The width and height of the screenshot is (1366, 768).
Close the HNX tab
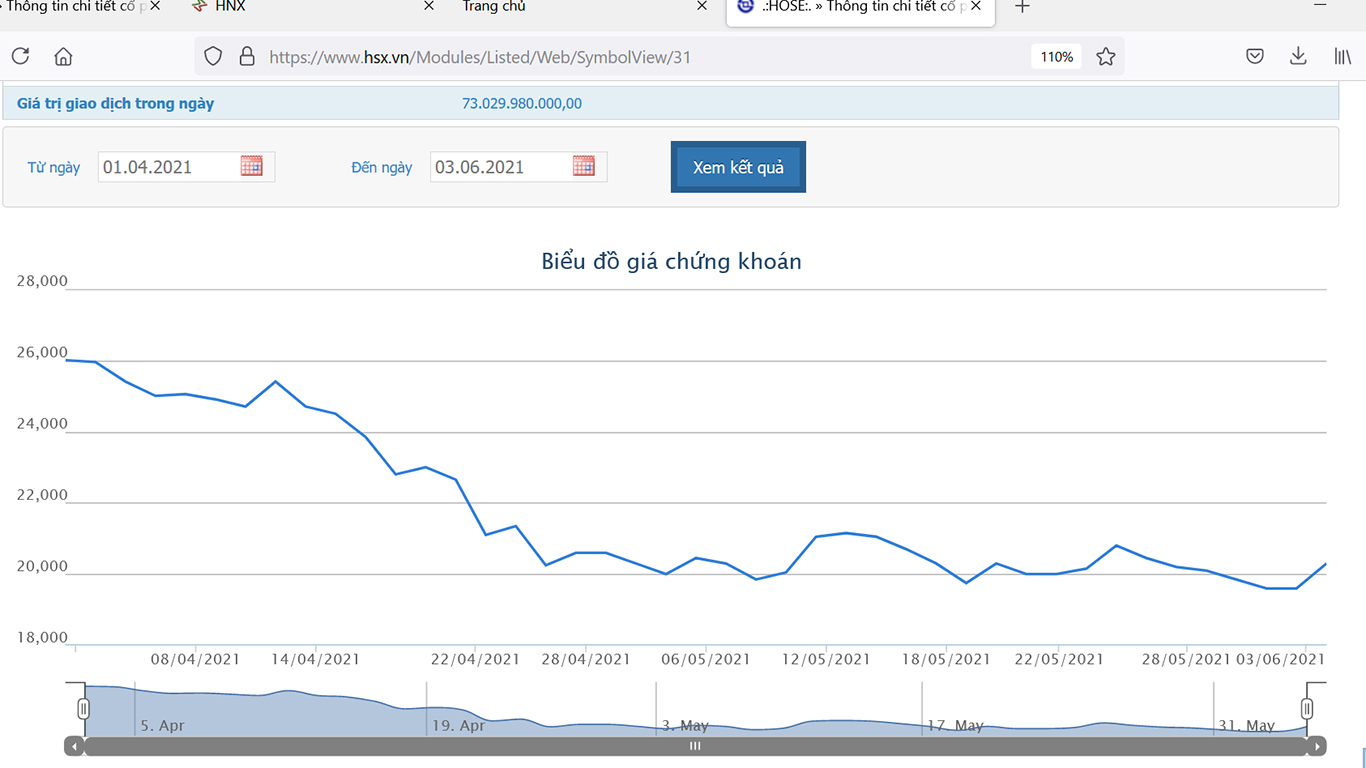[429, 7]
